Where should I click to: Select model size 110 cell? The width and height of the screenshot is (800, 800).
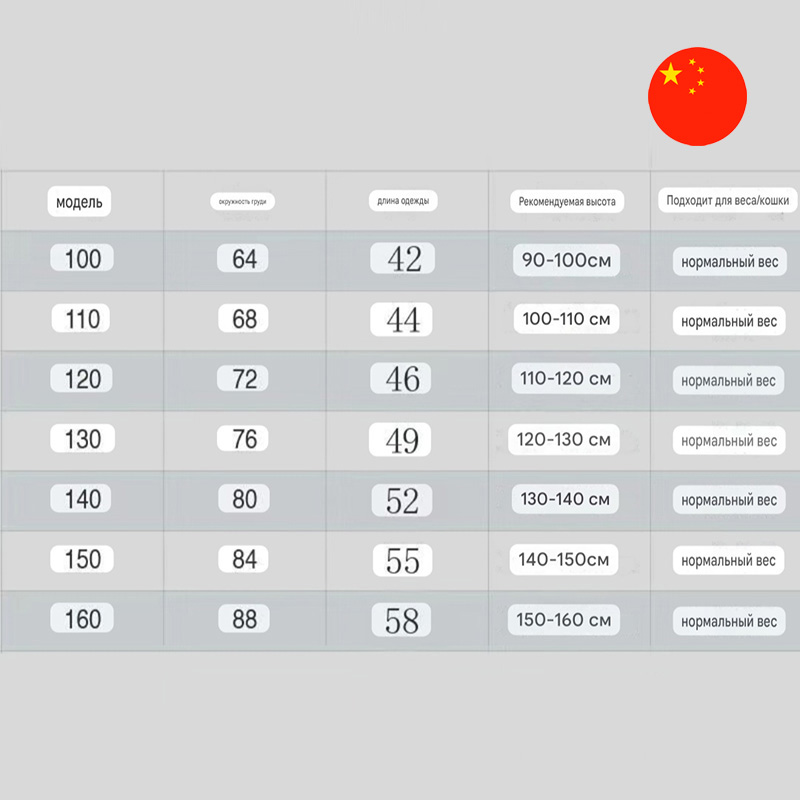pyautogui.click(x=82, y=319)
